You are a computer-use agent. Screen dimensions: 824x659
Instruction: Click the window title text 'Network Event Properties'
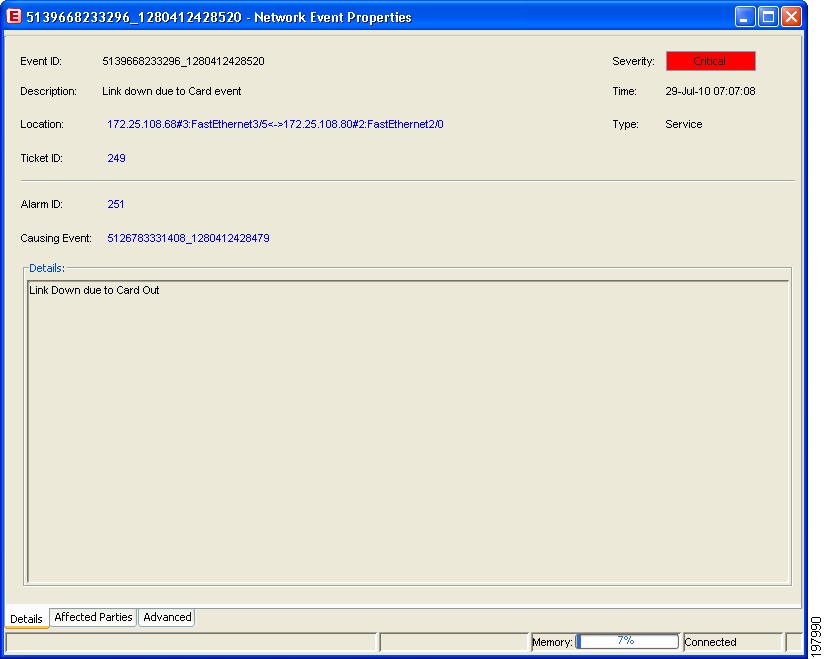coord(333,17)
